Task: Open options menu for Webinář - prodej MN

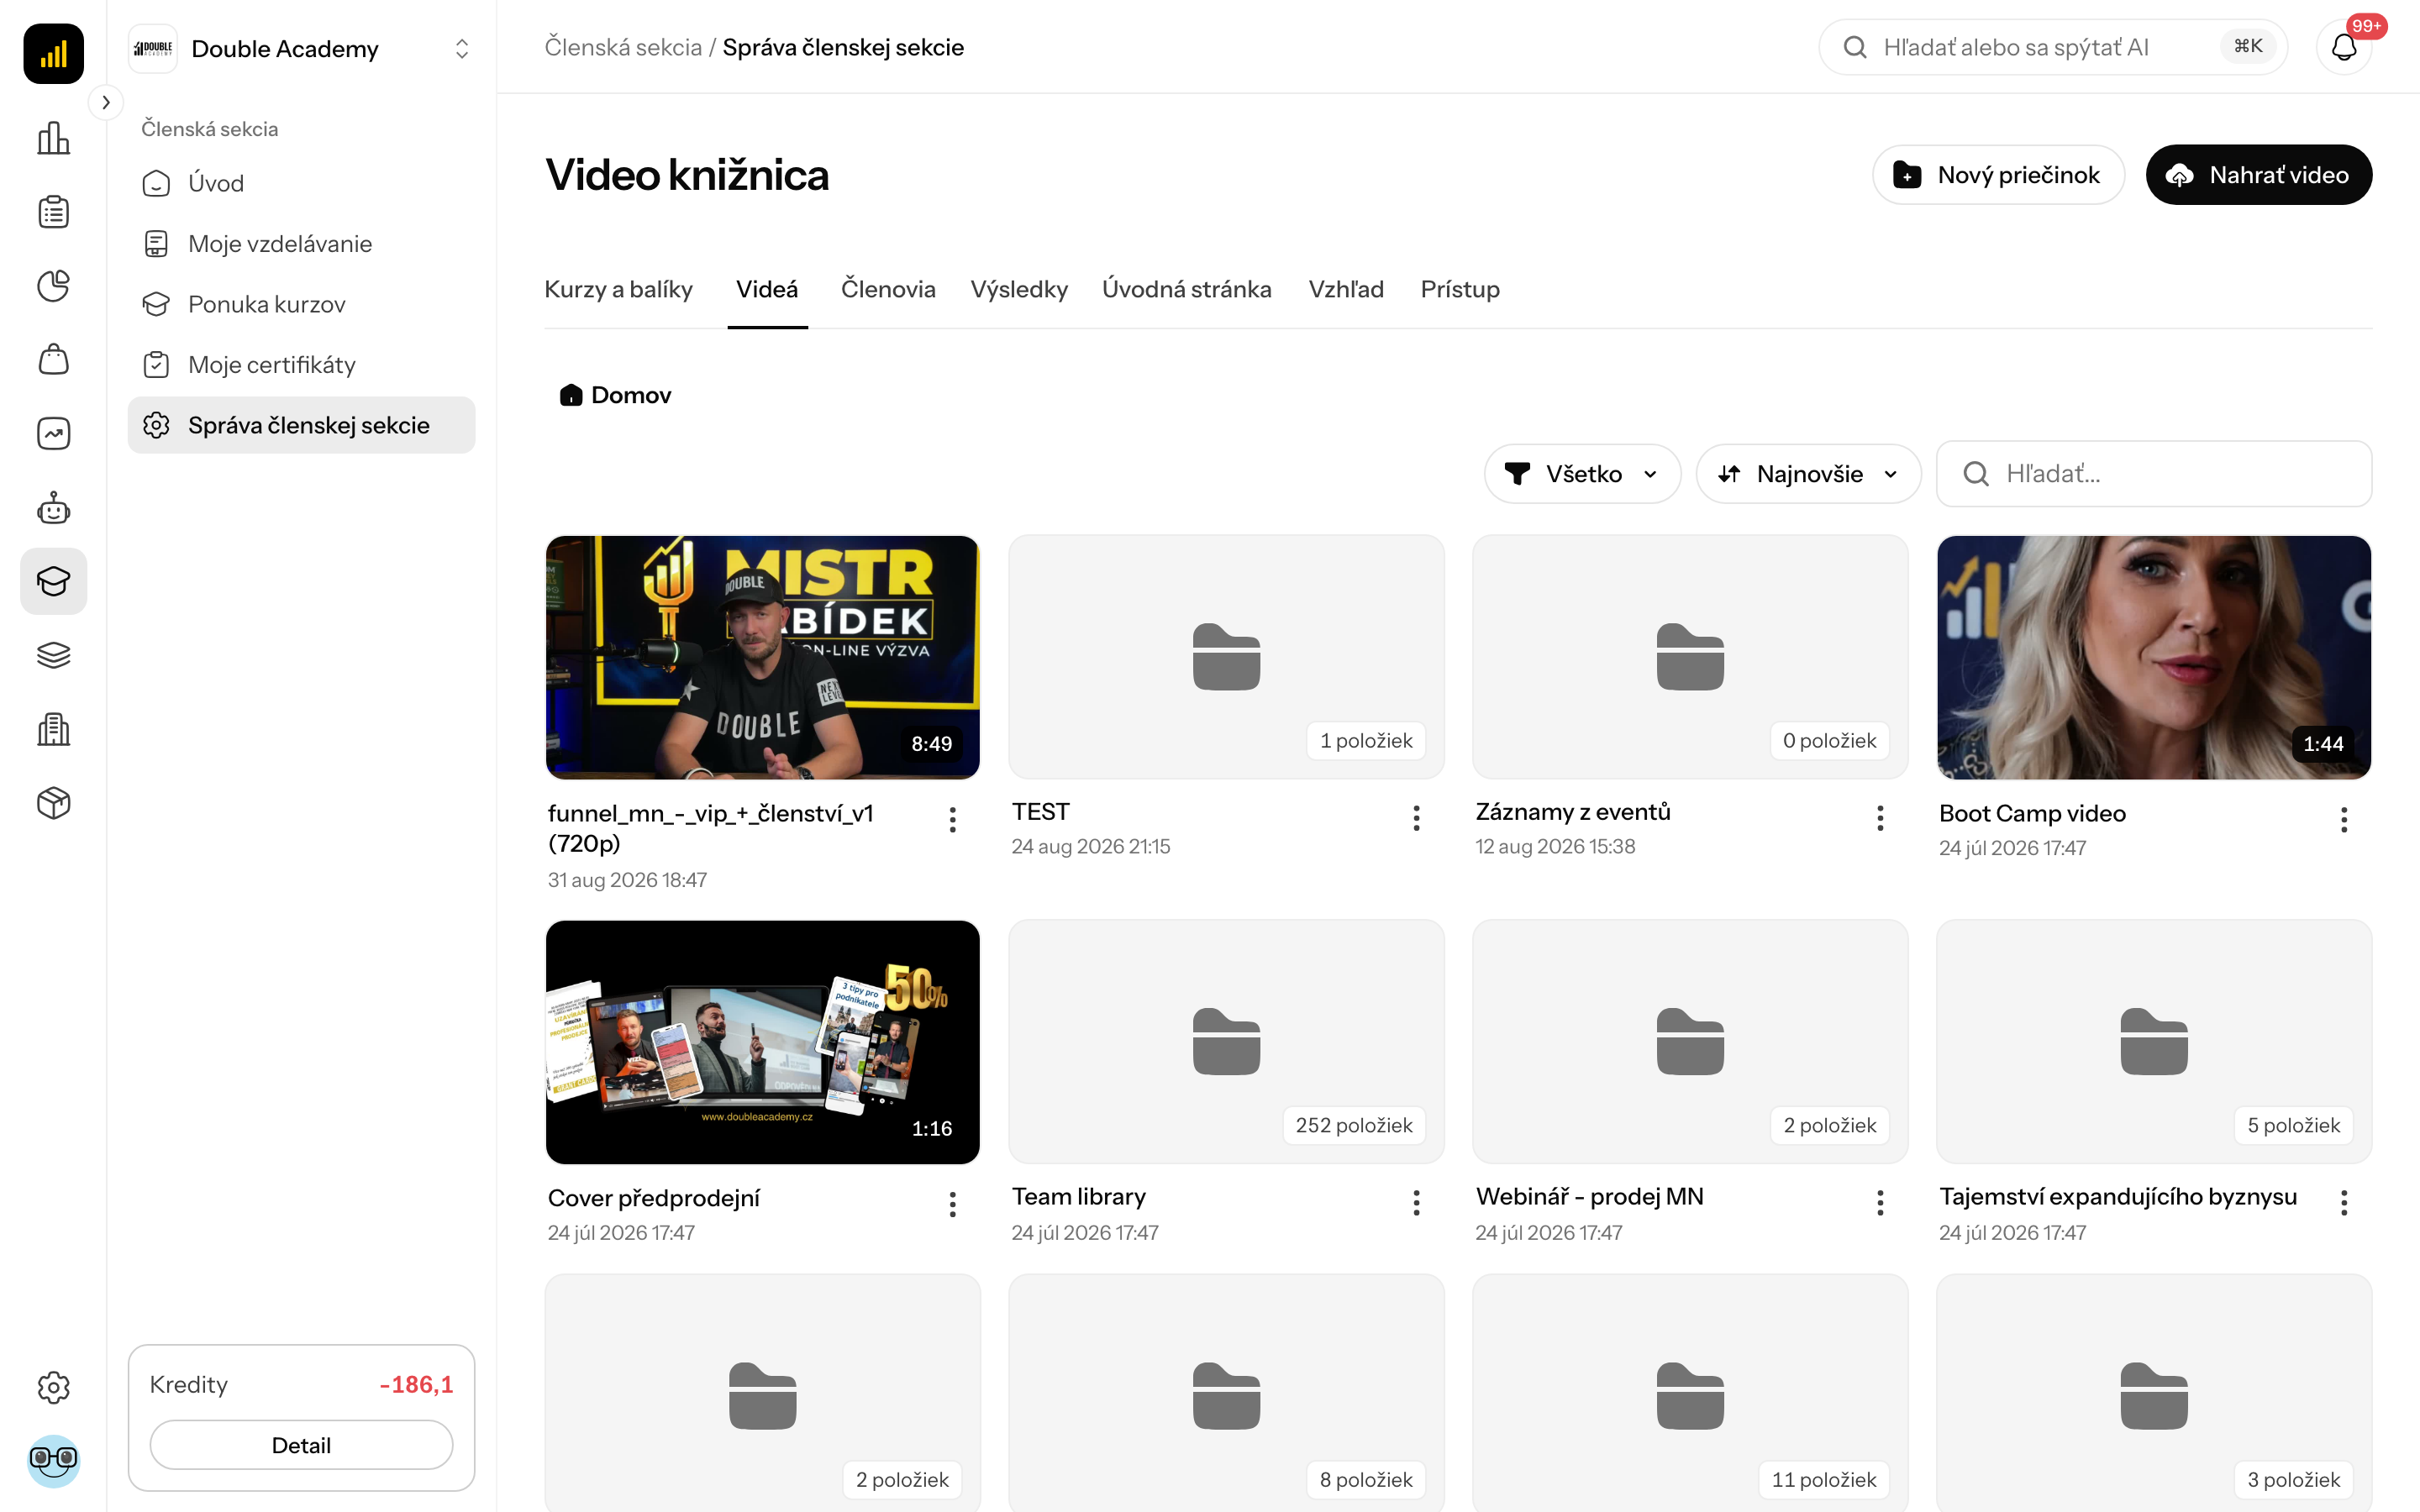Action: [x=1880, y=1203]
